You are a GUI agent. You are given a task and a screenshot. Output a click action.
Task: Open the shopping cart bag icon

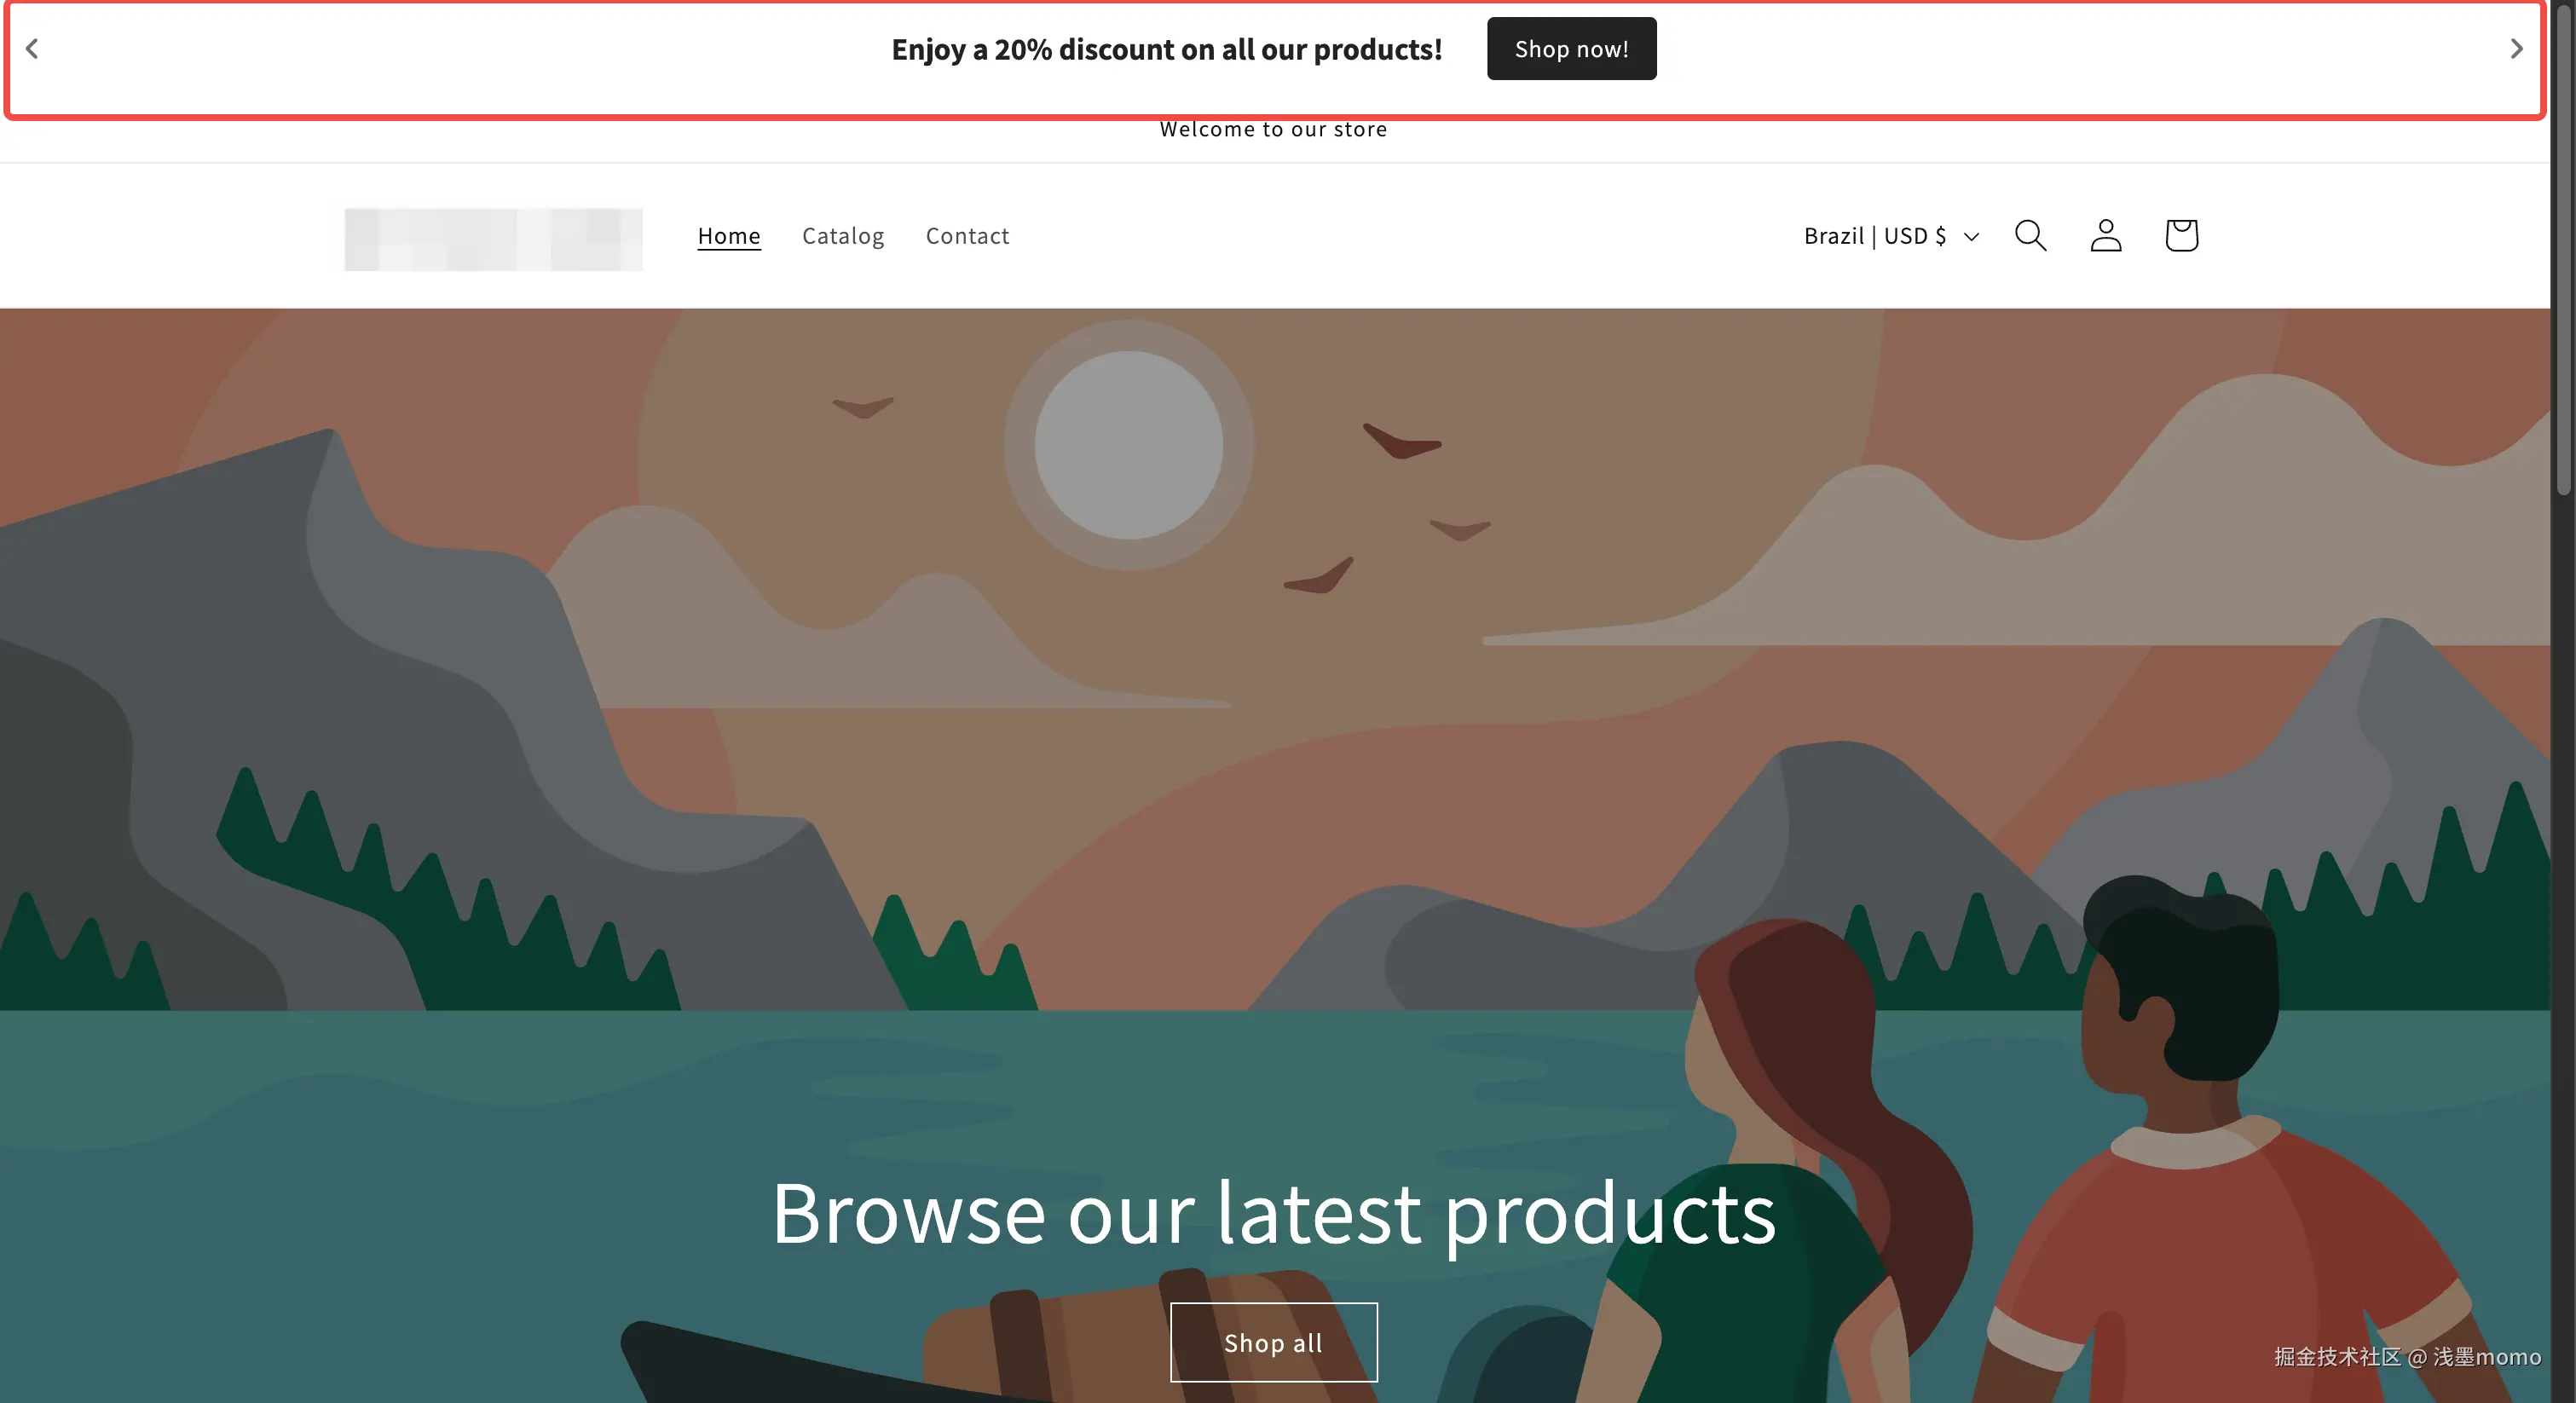pos(2181,235)
